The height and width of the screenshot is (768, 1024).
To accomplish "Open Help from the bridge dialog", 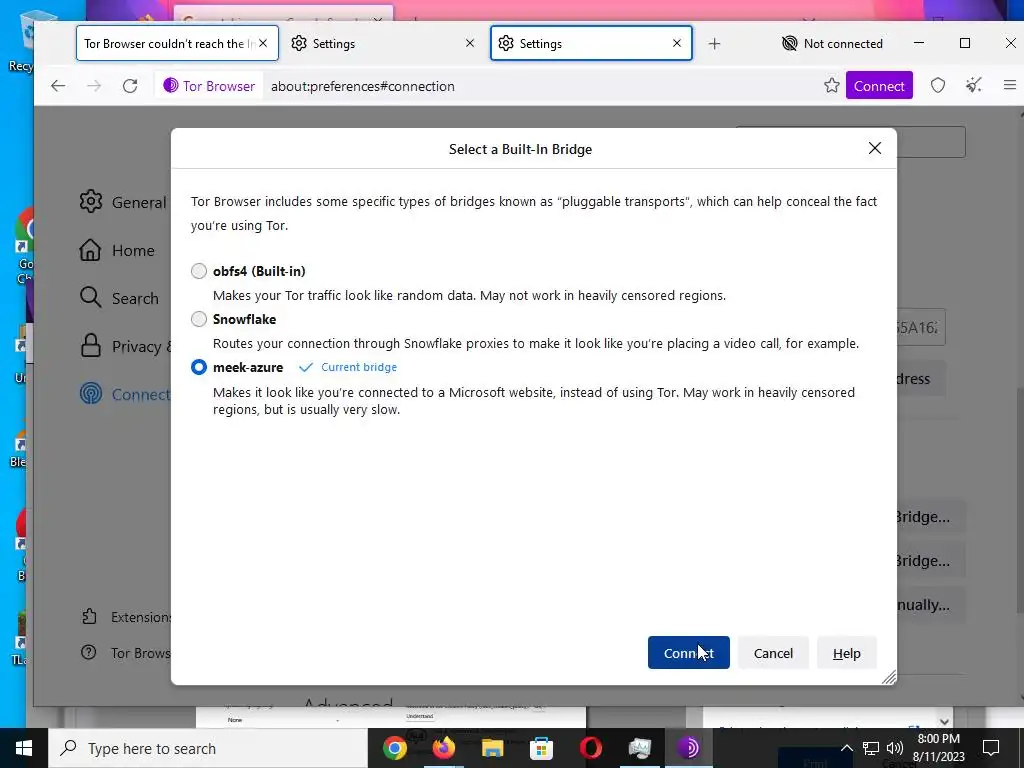I will click(x=846, y=652).
